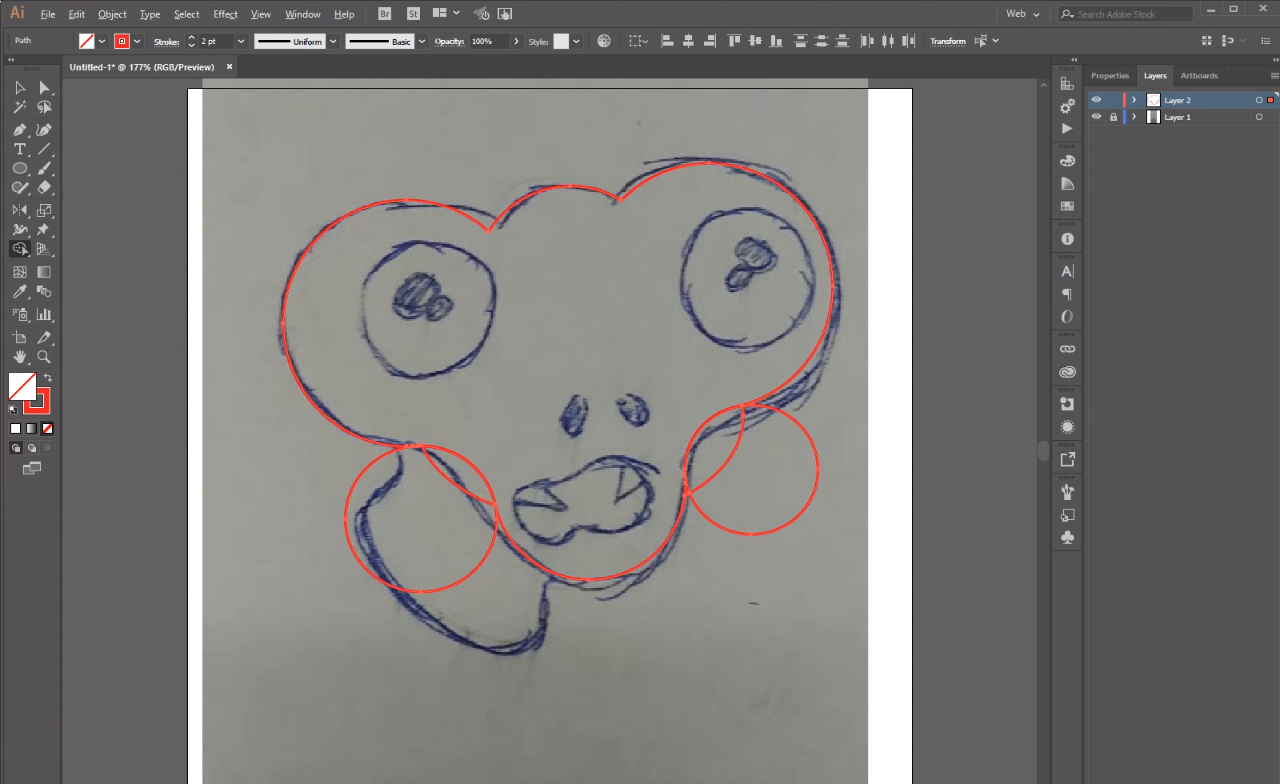Screen dimensions: 1280x784
Task: Select the Ellipse tool
Action: pos(20,169)
